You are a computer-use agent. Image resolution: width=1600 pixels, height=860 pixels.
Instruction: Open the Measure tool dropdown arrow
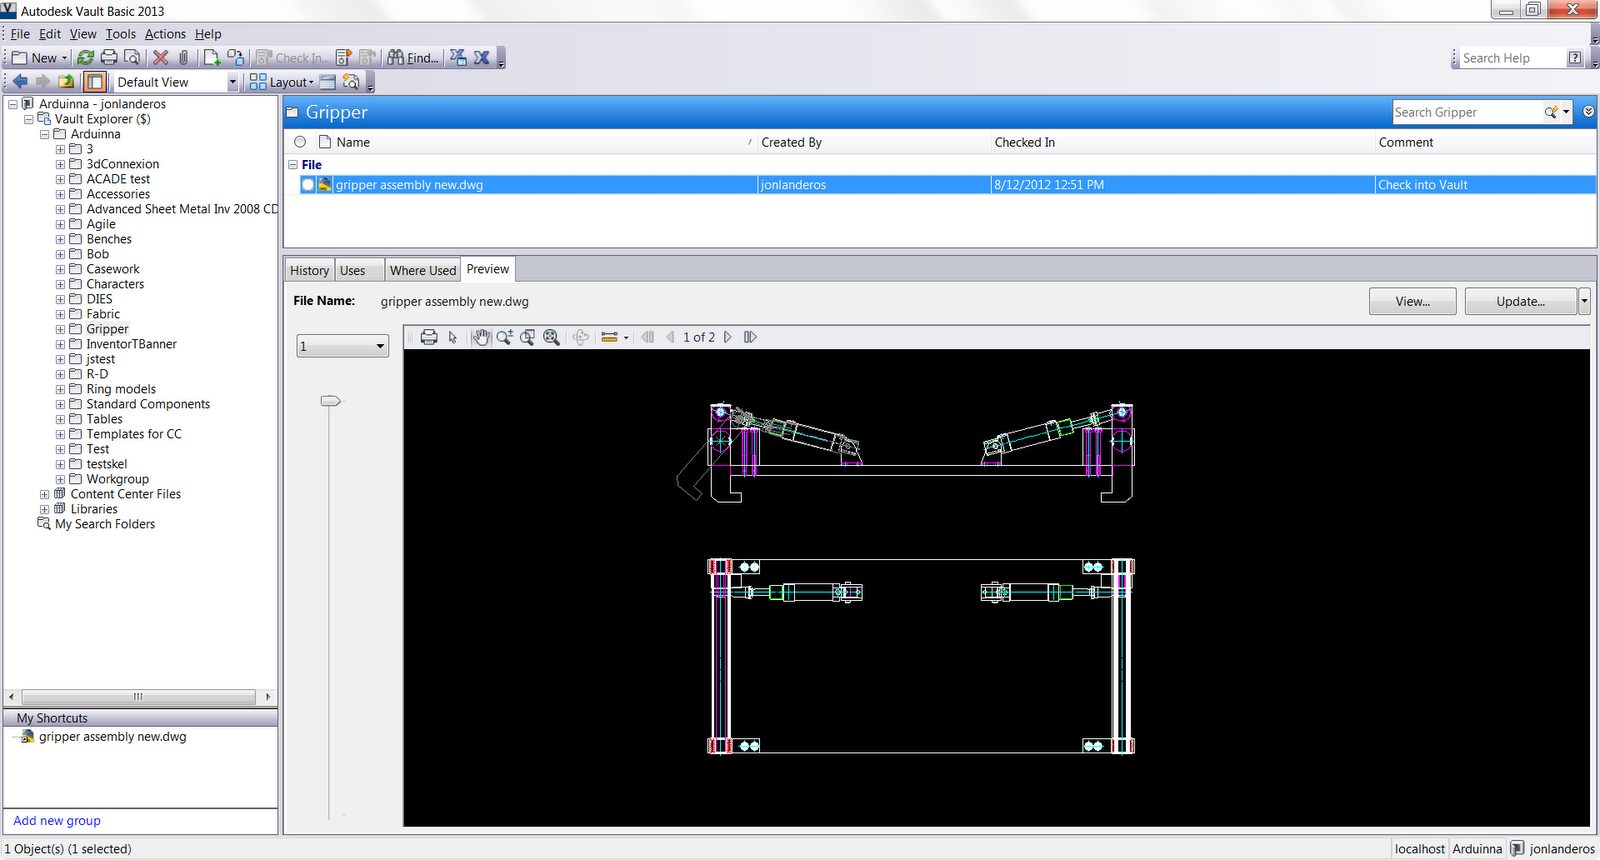[626, 337]
